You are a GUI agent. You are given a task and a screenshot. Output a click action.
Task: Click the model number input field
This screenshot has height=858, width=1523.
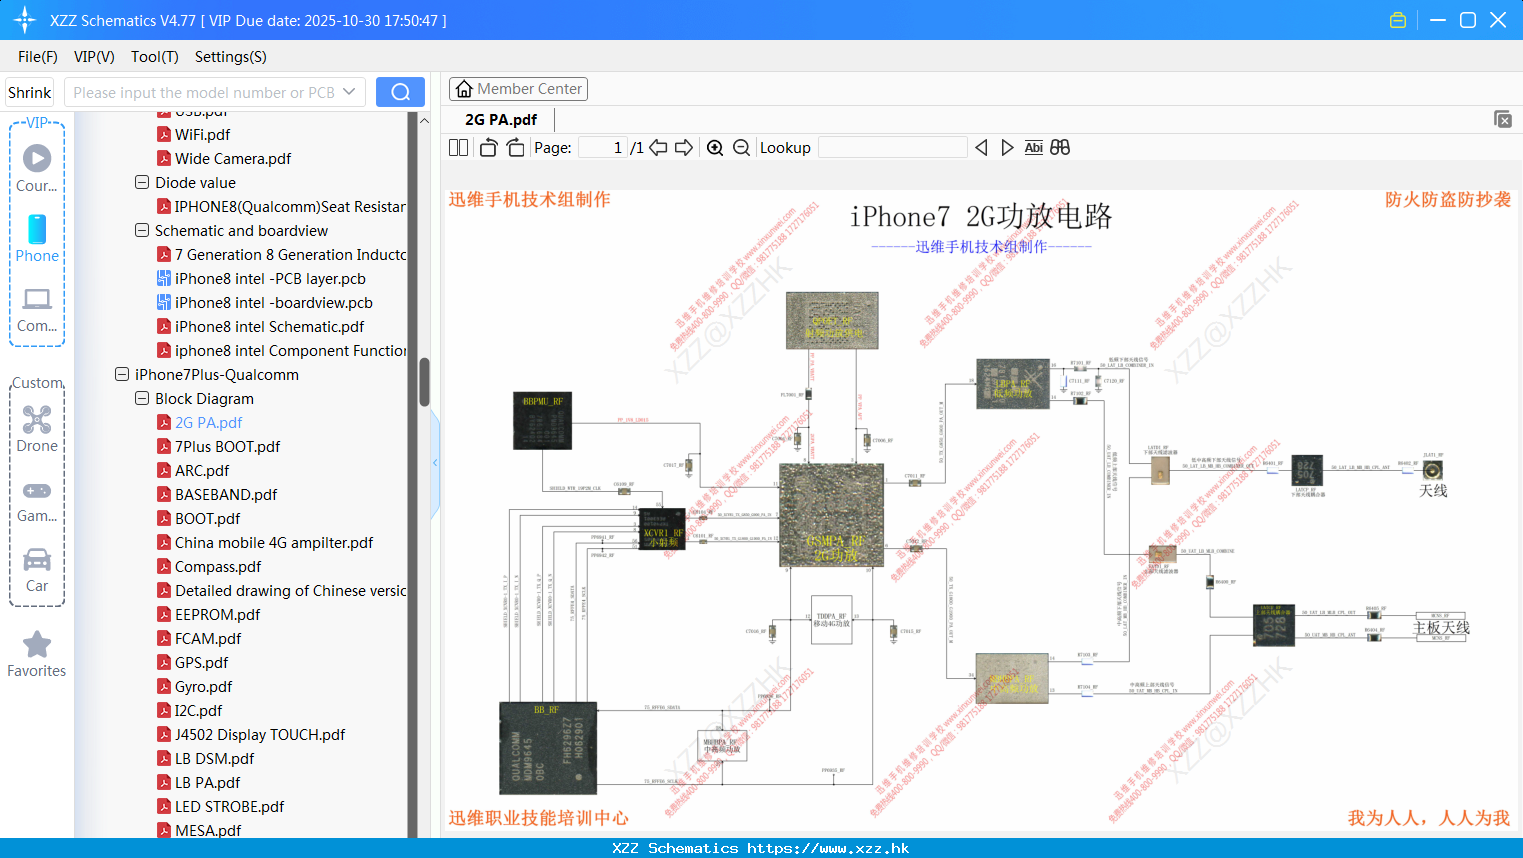215,92
